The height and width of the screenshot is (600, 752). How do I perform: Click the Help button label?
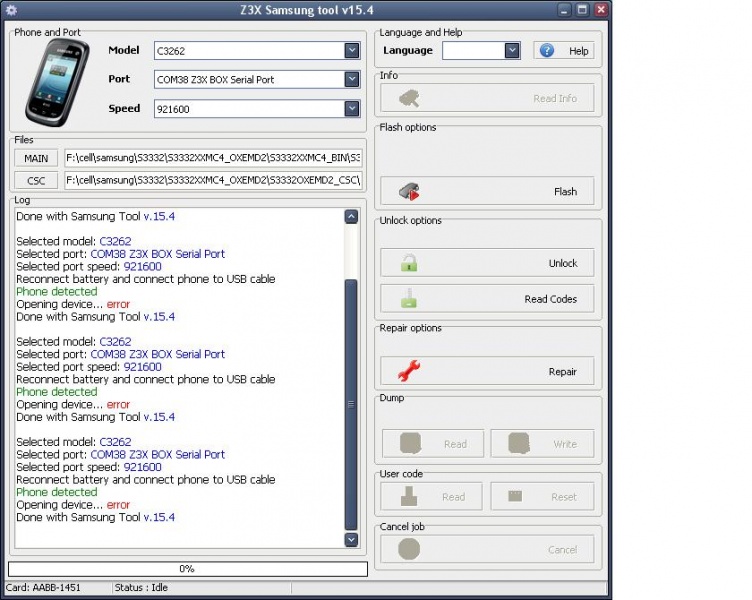click(578, 51)
